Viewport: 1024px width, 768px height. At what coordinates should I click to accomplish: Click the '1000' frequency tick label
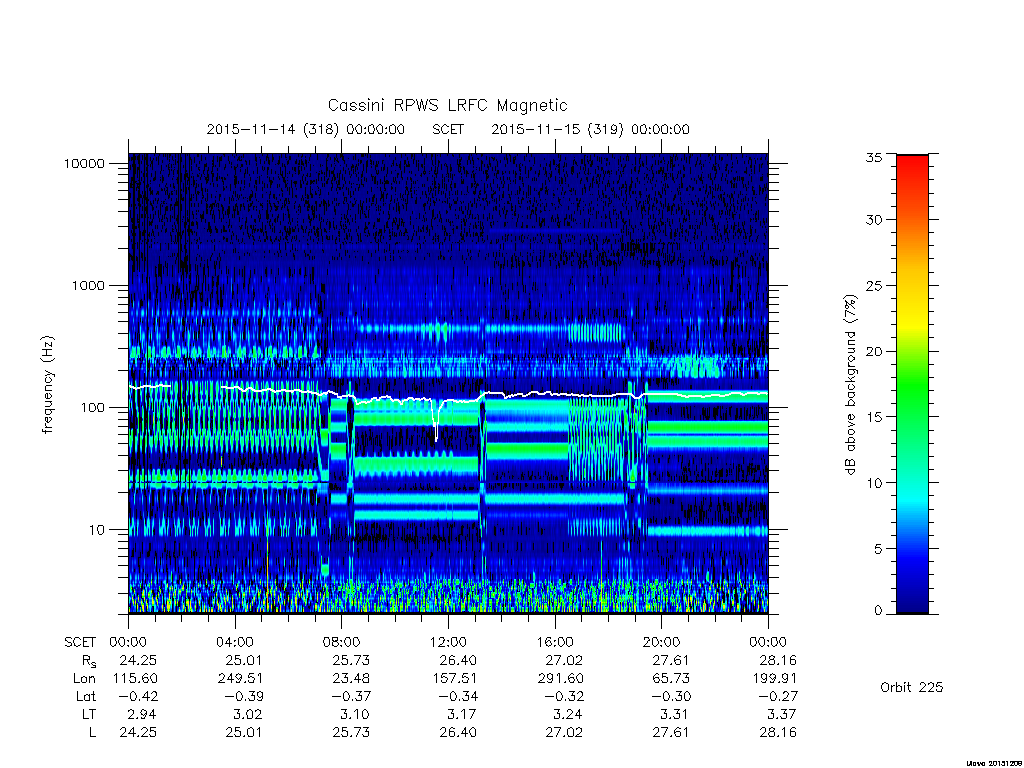click(88, 285)
